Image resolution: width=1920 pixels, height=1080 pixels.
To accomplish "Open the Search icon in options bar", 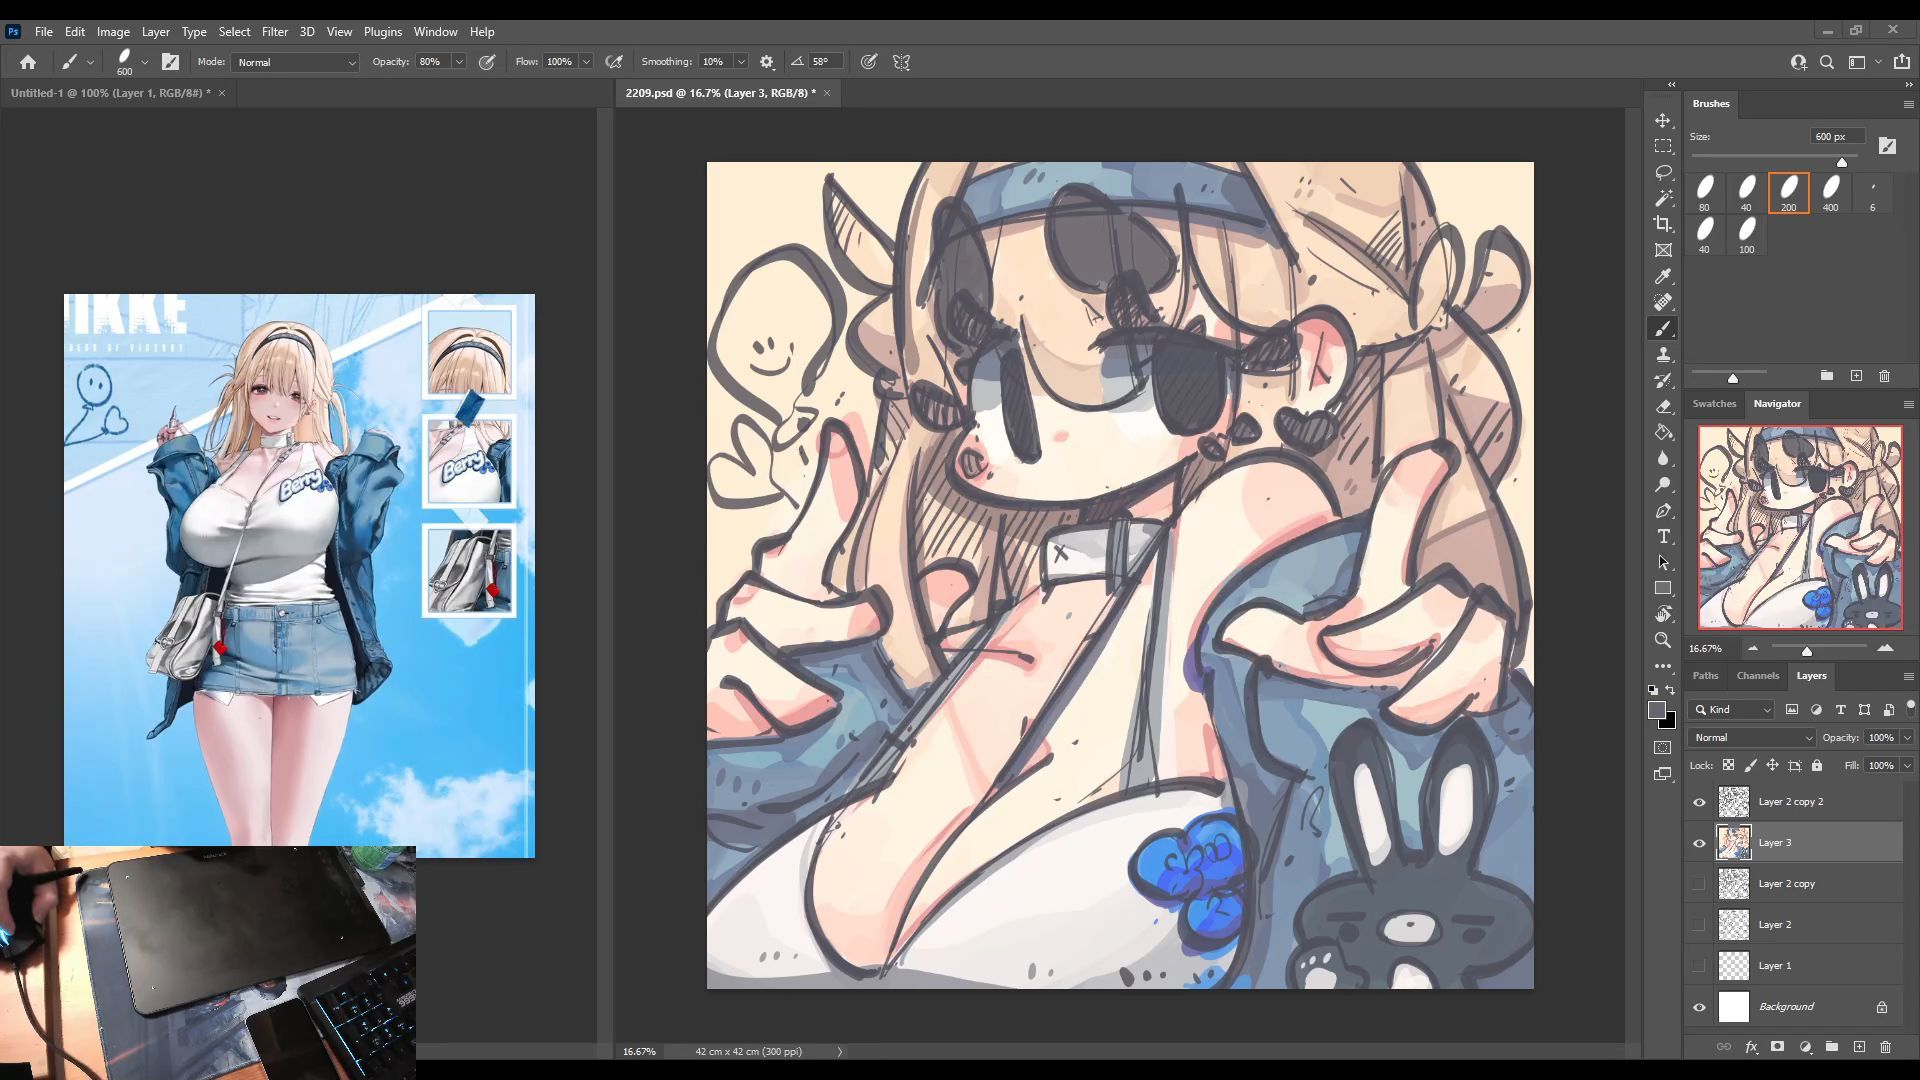I will pos(1827,62).
